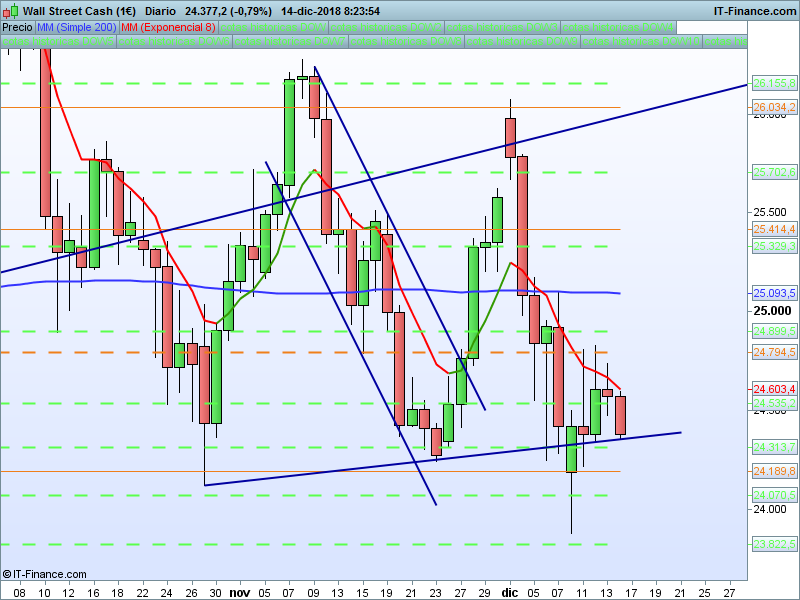Image resolution: width=800 pixels, height=600 pixels.
Task: Open the cotas historicas DOW10 label
Action: 641,41
